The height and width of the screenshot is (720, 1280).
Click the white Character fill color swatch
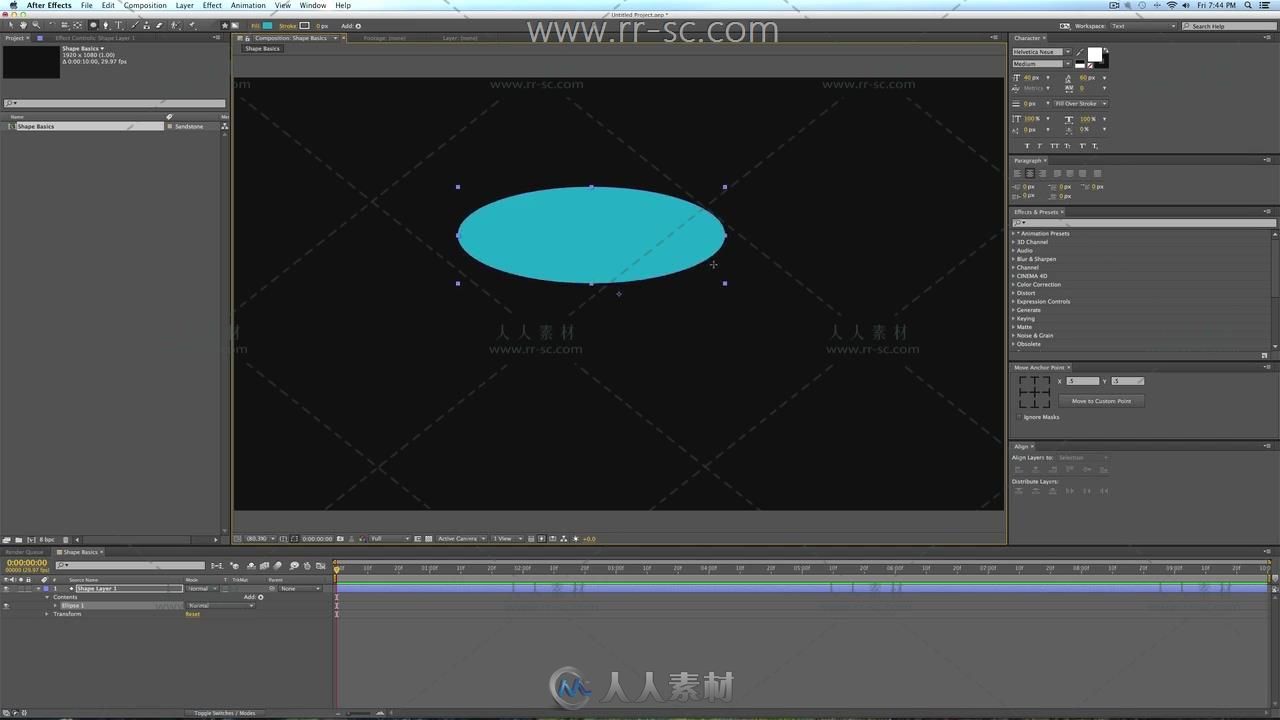click(x=1095, y=54)
